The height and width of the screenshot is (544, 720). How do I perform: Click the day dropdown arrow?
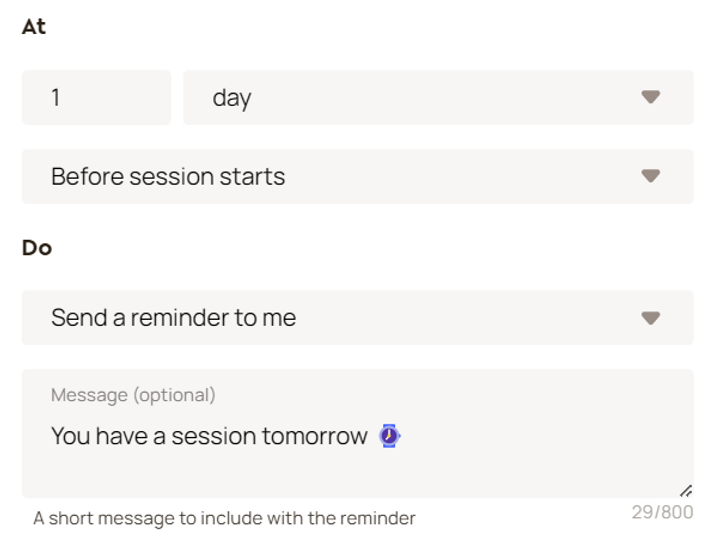[650, 98]
